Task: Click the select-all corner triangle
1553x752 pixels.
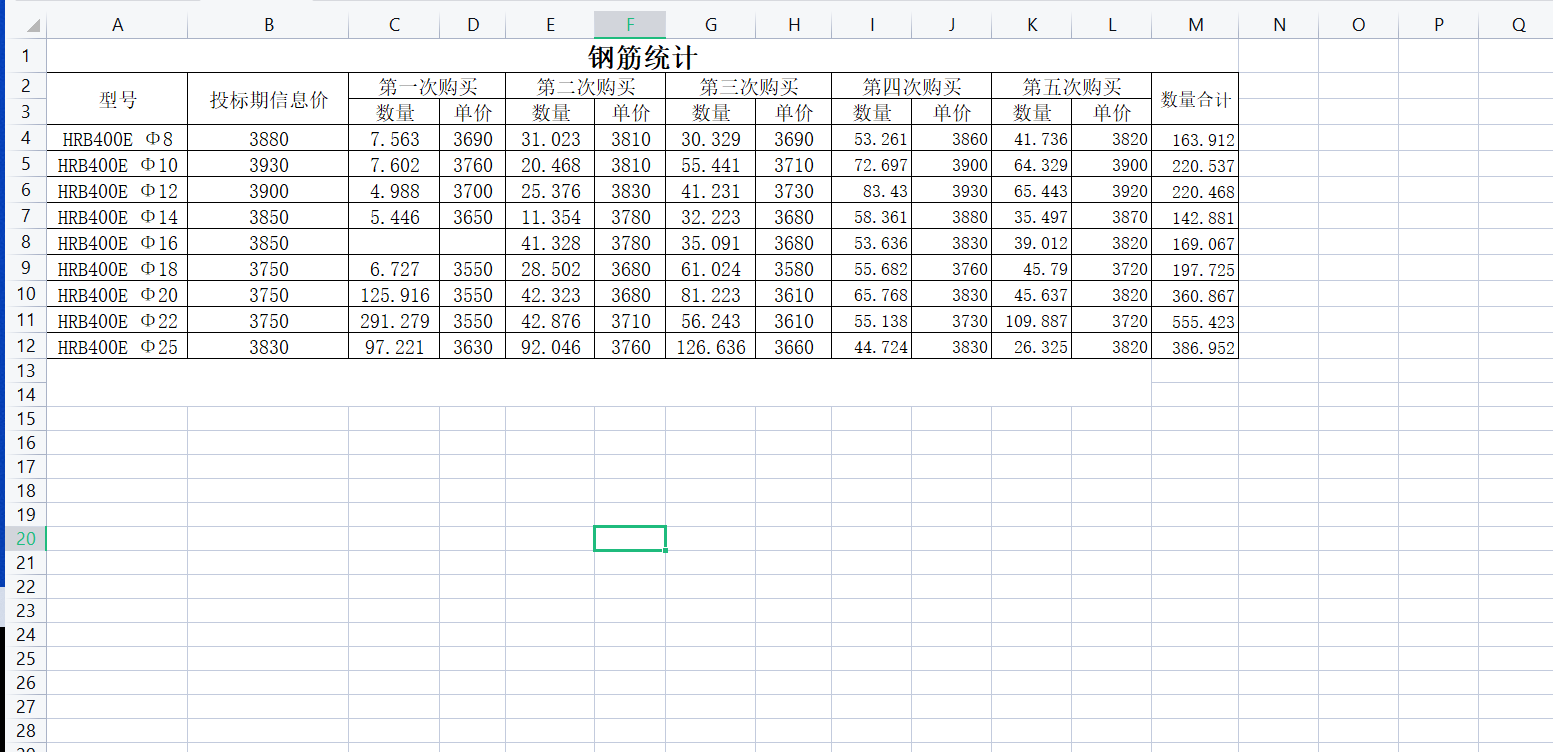Action: (x=33, y=26)
